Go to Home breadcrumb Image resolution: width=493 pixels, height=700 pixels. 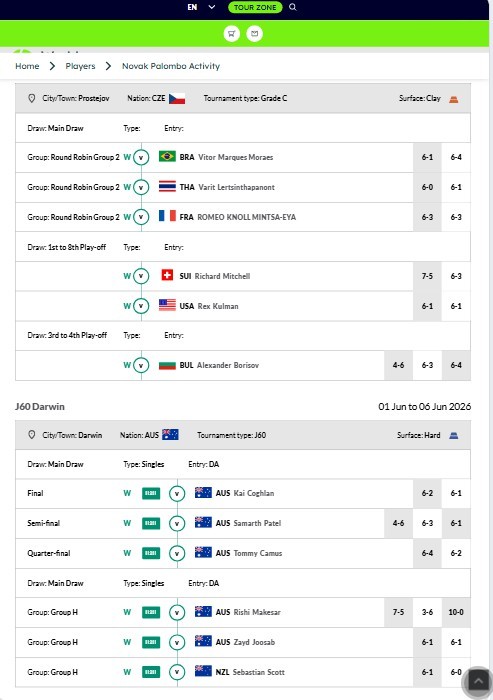point(27,66)
